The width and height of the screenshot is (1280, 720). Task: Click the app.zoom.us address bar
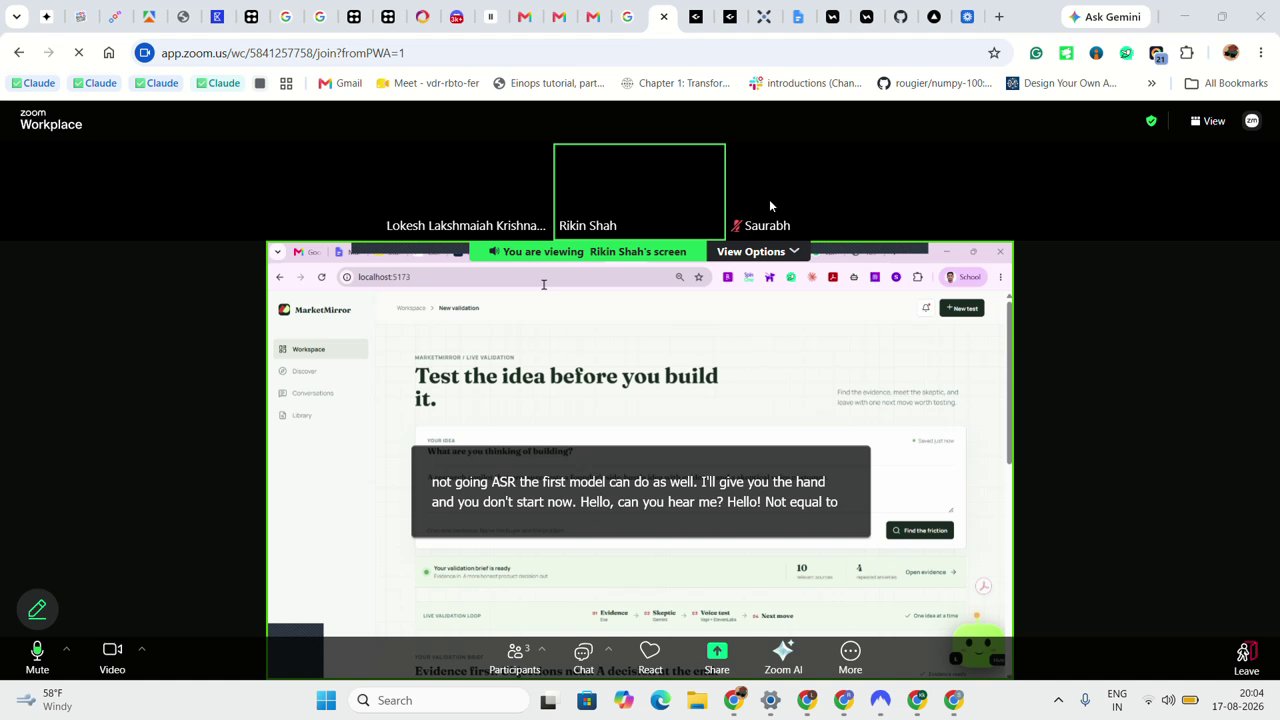[564, 53]
